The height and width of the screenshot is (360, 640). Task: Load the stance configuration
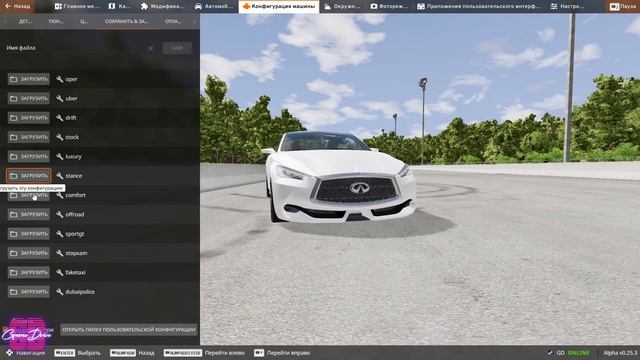[29, 176]
